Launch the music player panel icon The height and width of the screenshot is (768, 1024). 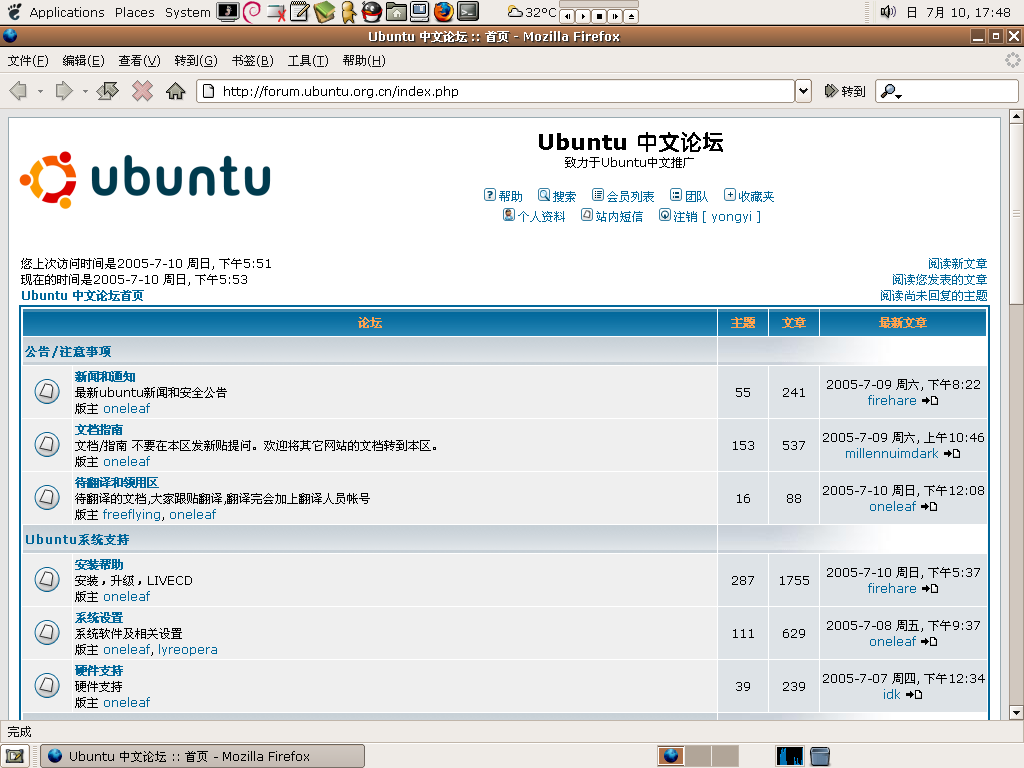pyautogui.click(x=228, y=11)
